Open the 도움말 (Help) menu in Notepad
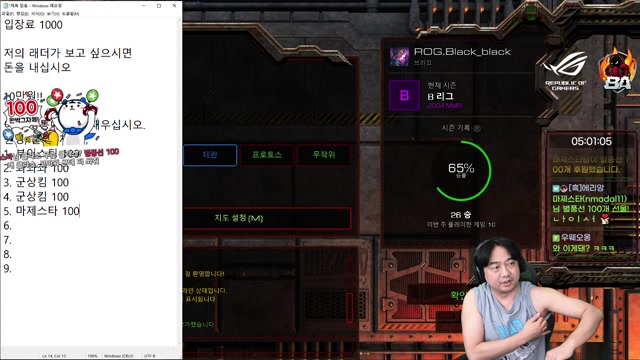This screenshot has width=640, height=360. pos(71,13)
